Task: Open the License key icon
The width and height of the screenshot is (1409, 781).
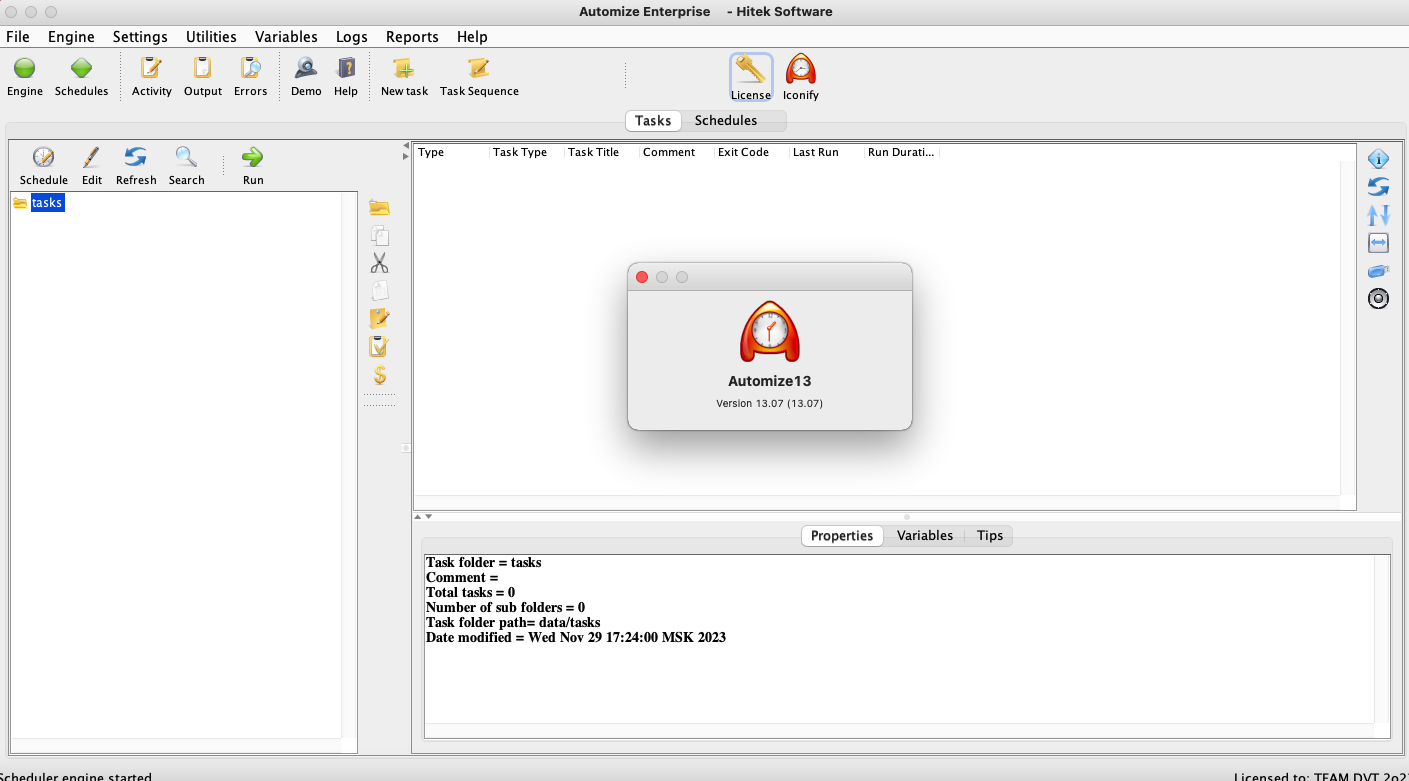Action: 750,72
